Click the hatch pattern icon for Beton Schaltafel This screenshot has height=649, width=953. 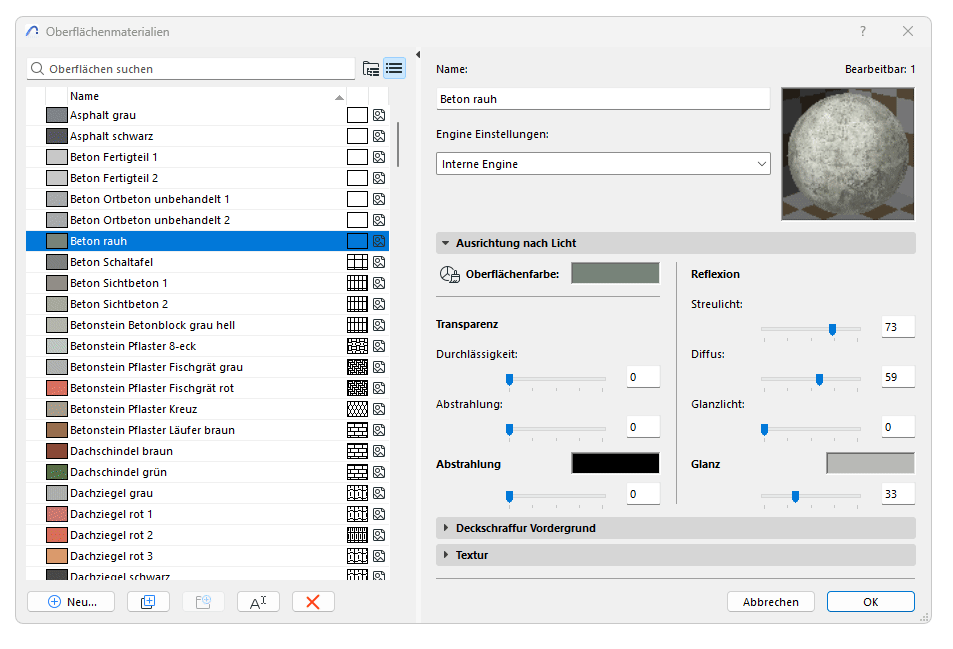pos(356,262)
